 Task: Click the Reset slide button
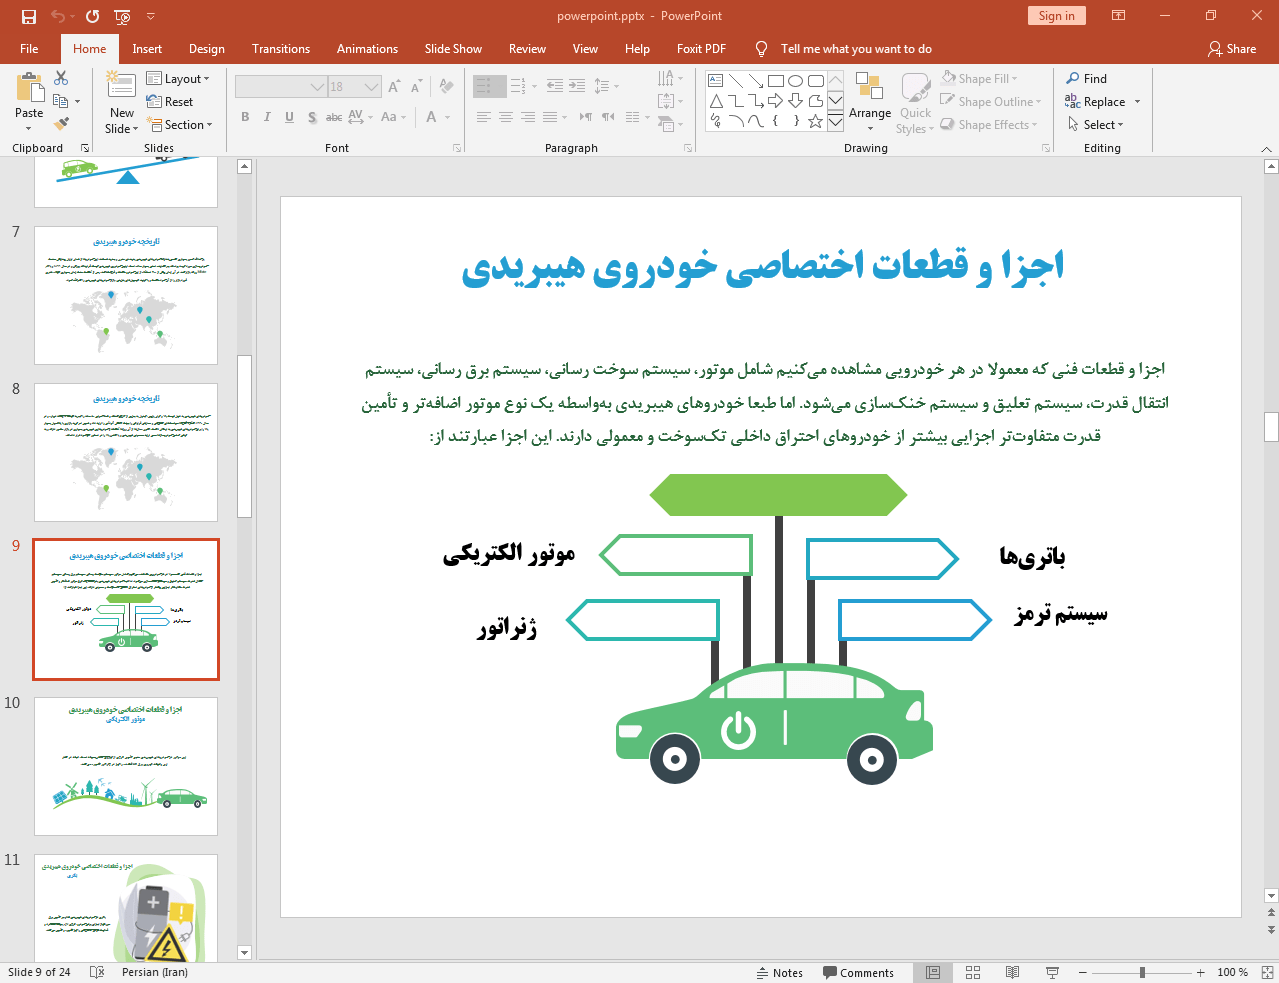point(170,102)
